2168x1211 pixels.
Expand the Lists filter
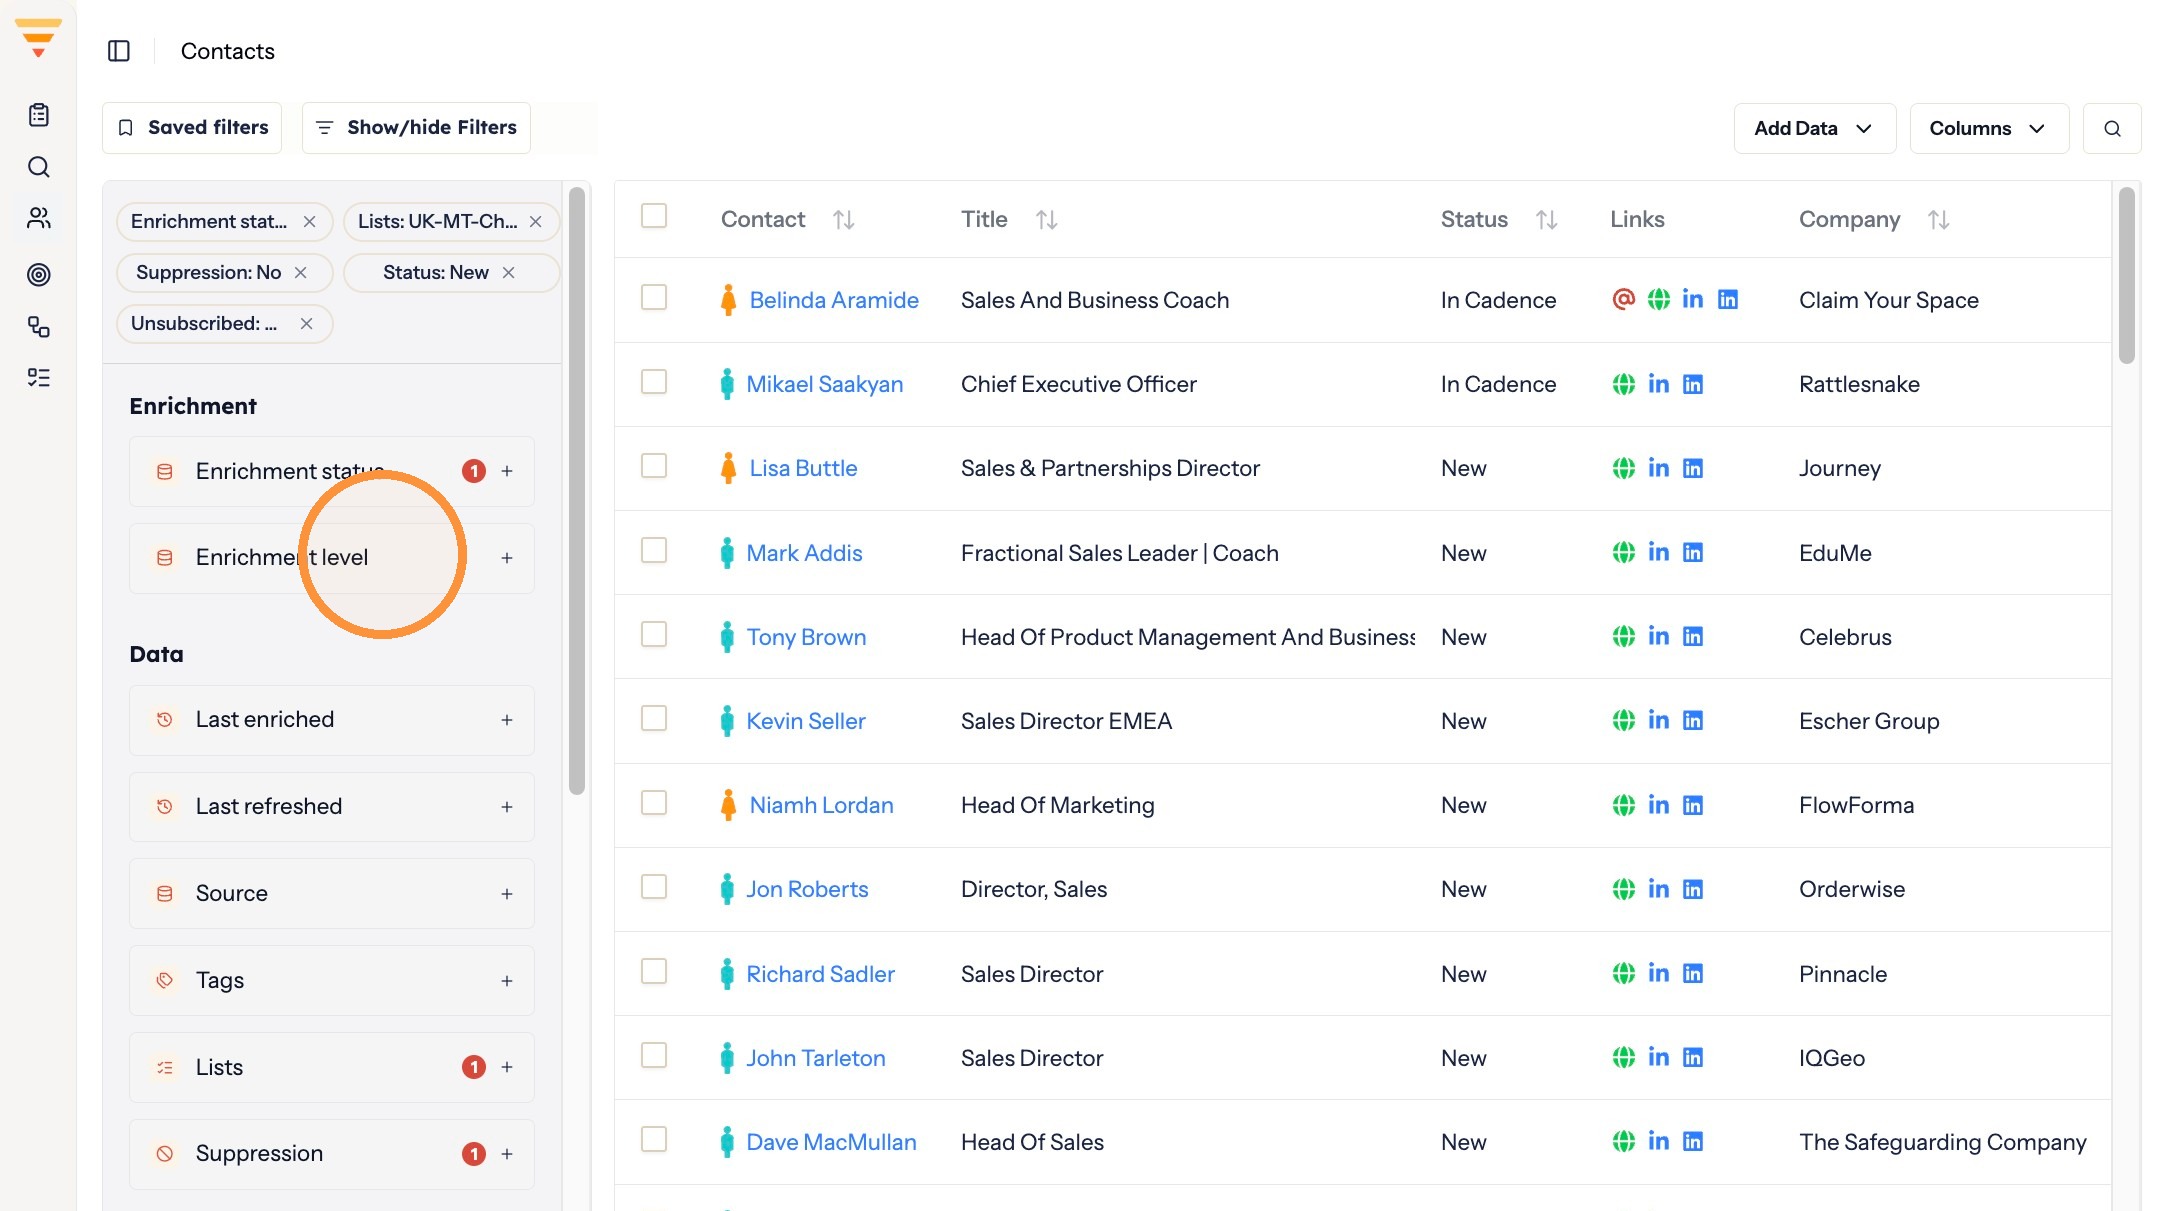pos(507,1067)
